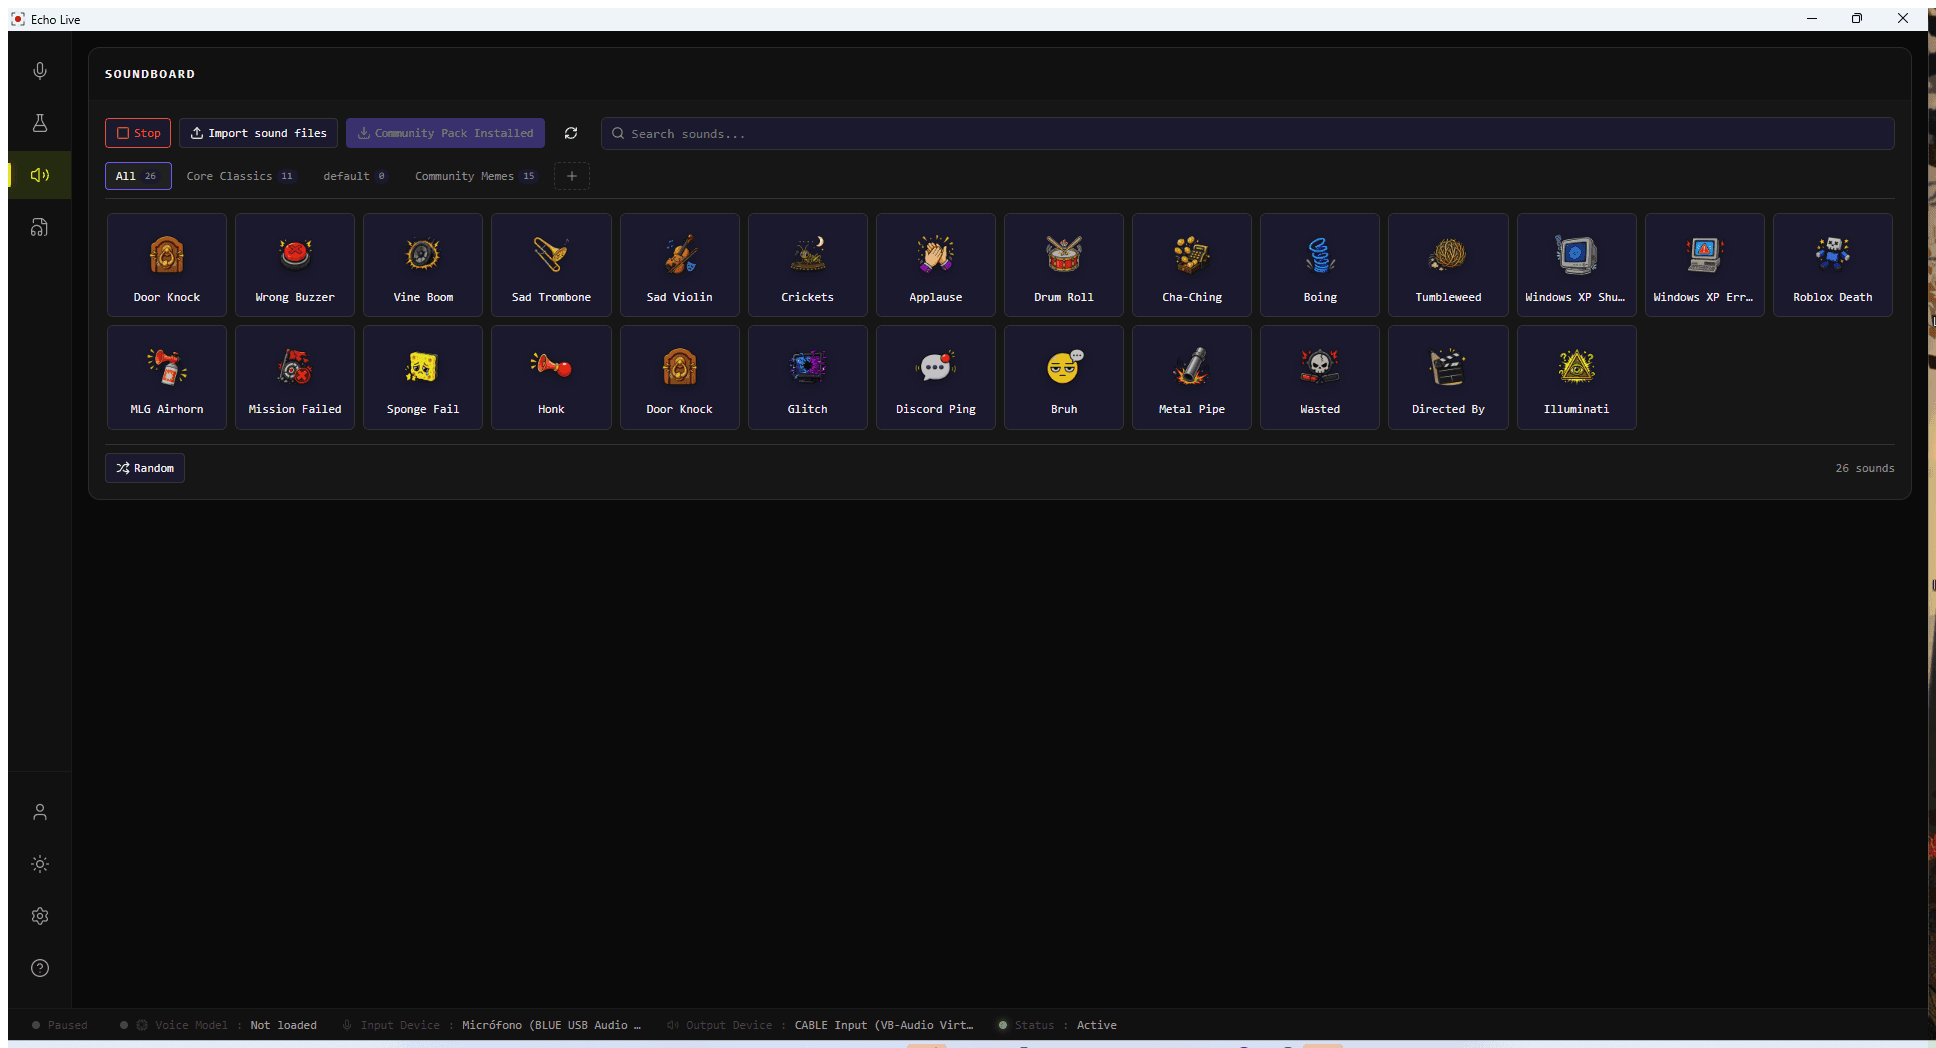Play the Roblox Death sound
1936x1048 pixels.
click(1833, 265)
